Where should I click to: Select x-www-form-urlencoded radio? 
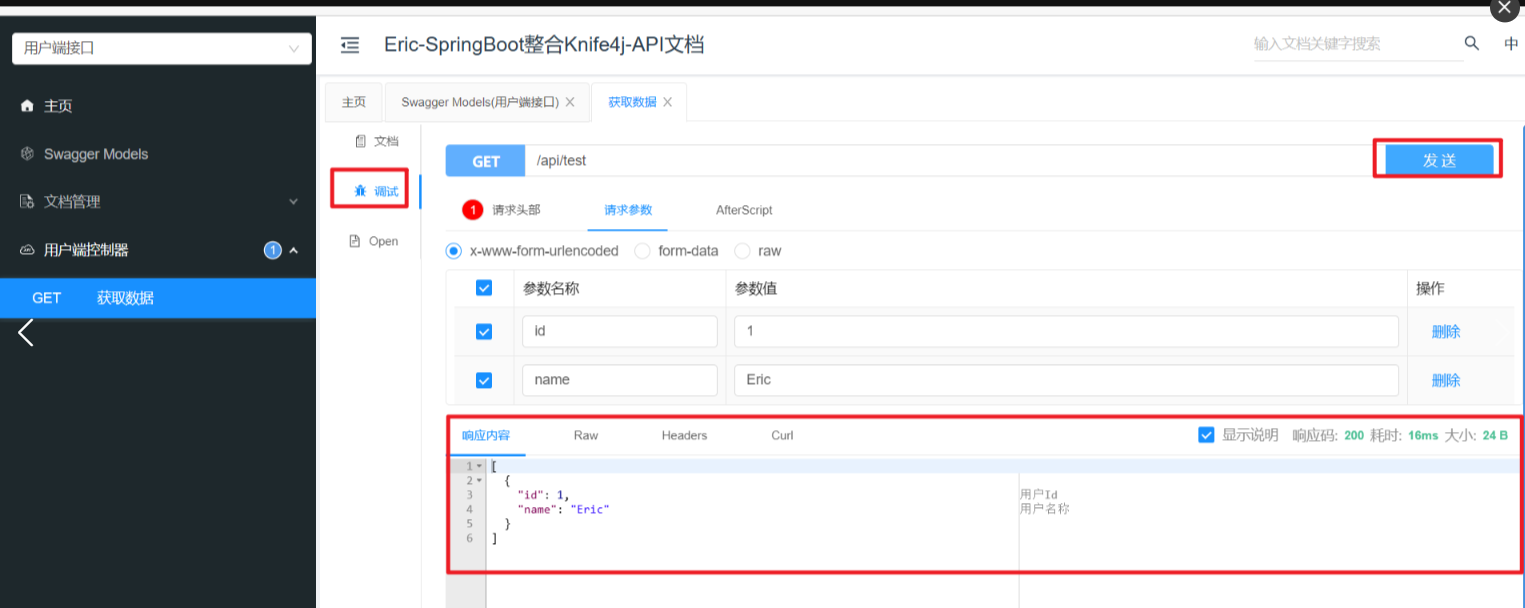[x=454, y=251]
